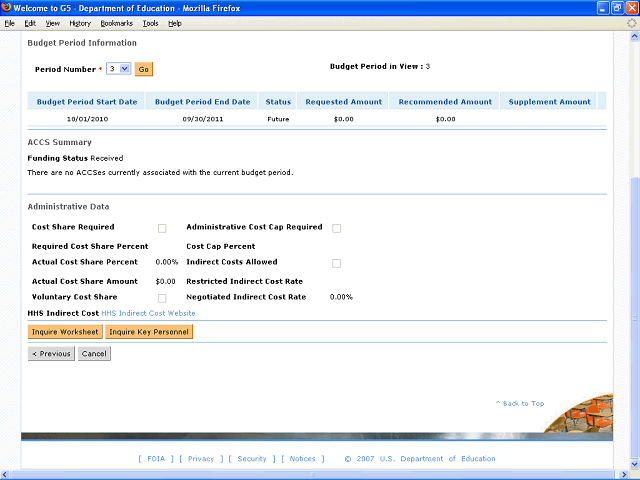This screenshot has height=480, width=640.
Task: Restore down the Firefox window
Action: coord(618,8)
